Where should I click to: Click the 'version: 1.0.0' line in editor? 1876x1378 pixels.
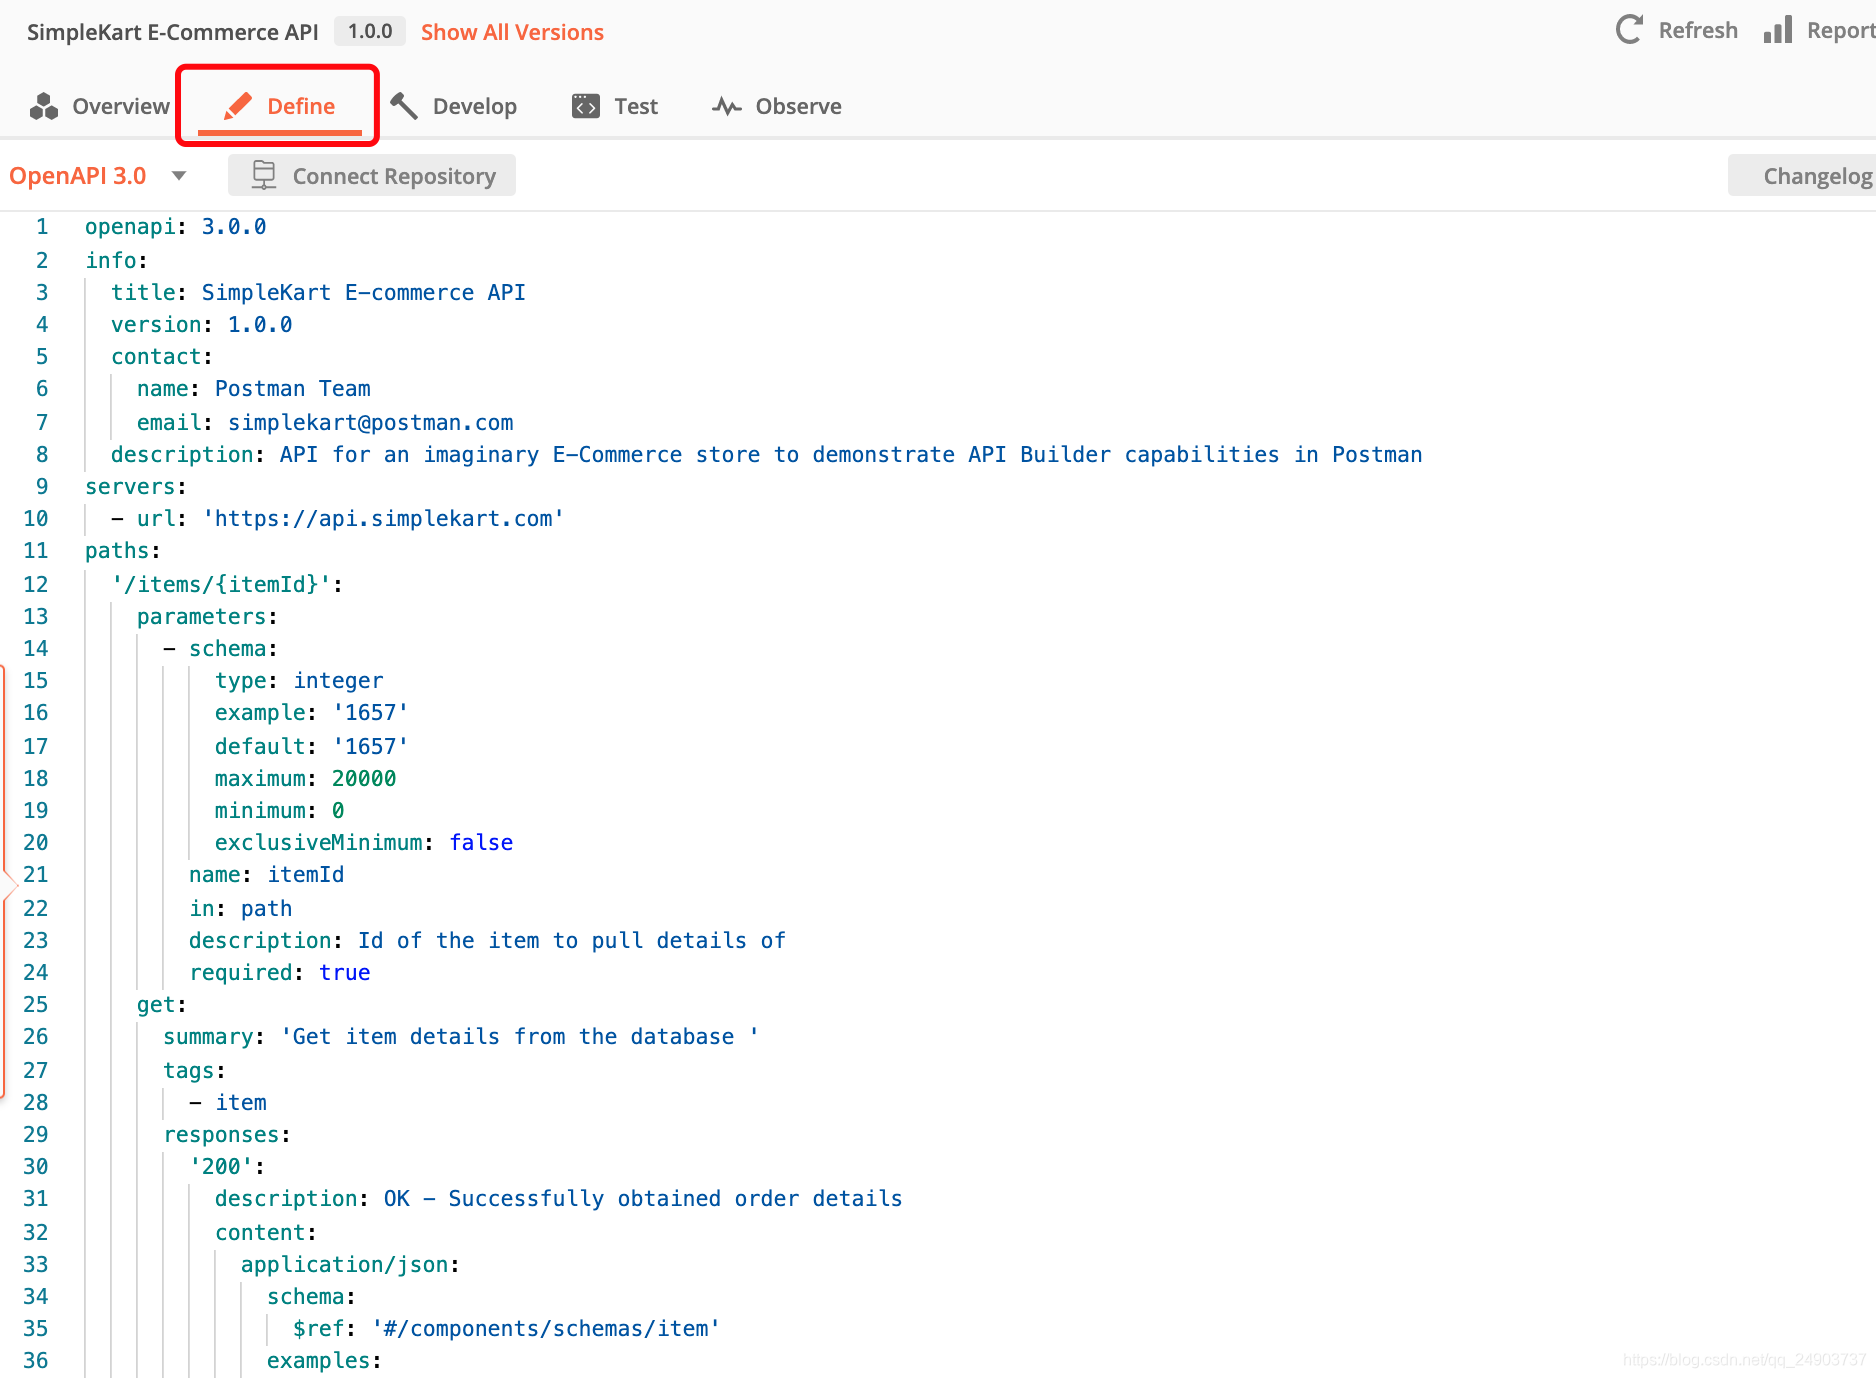pos(202,324)
